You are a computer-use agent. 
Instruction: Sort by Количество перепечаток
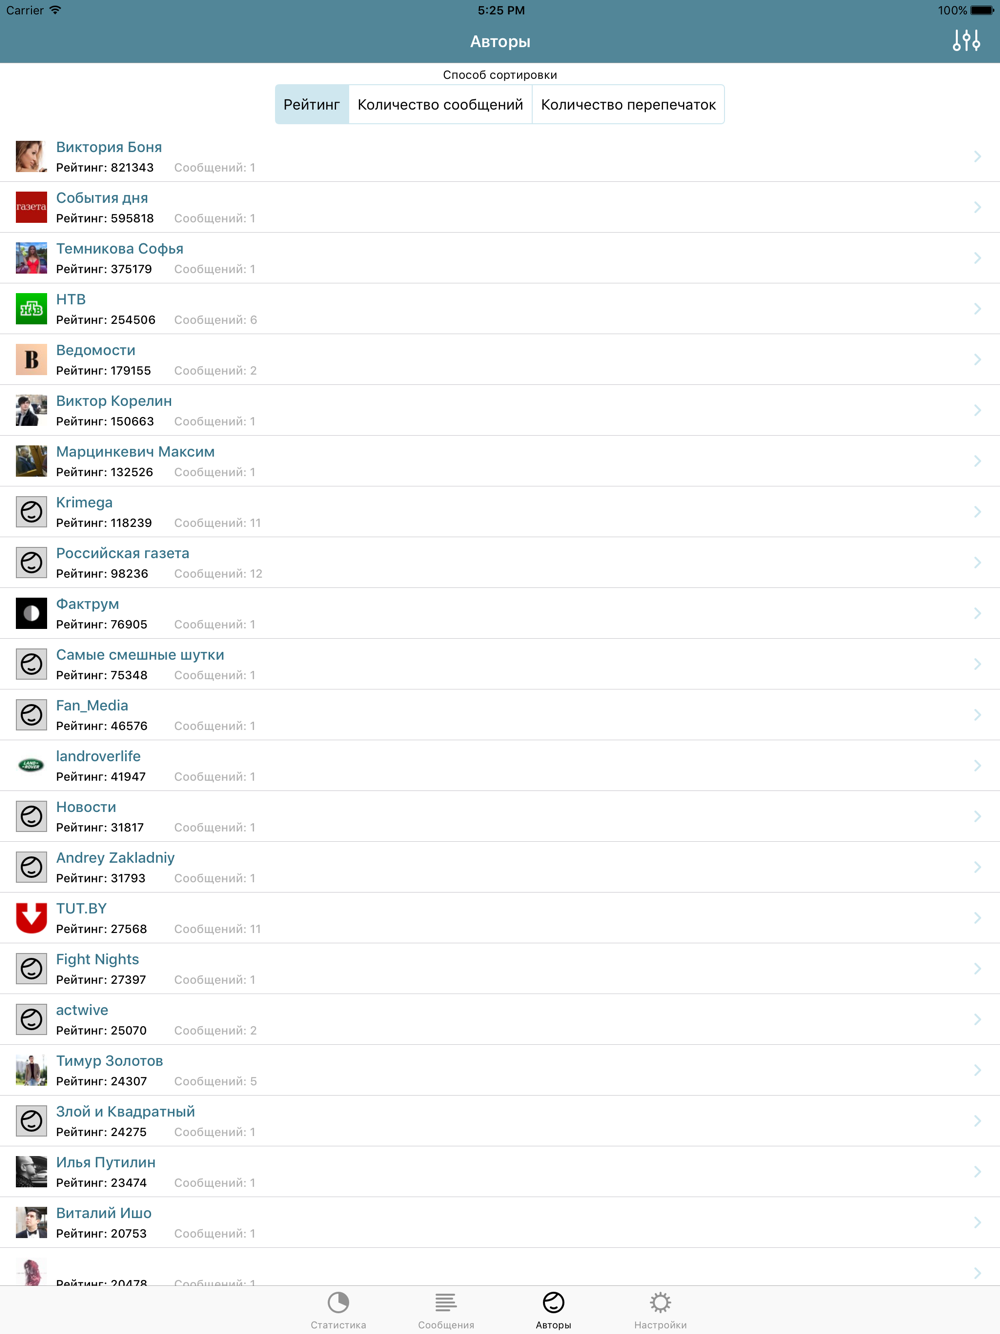628,104
